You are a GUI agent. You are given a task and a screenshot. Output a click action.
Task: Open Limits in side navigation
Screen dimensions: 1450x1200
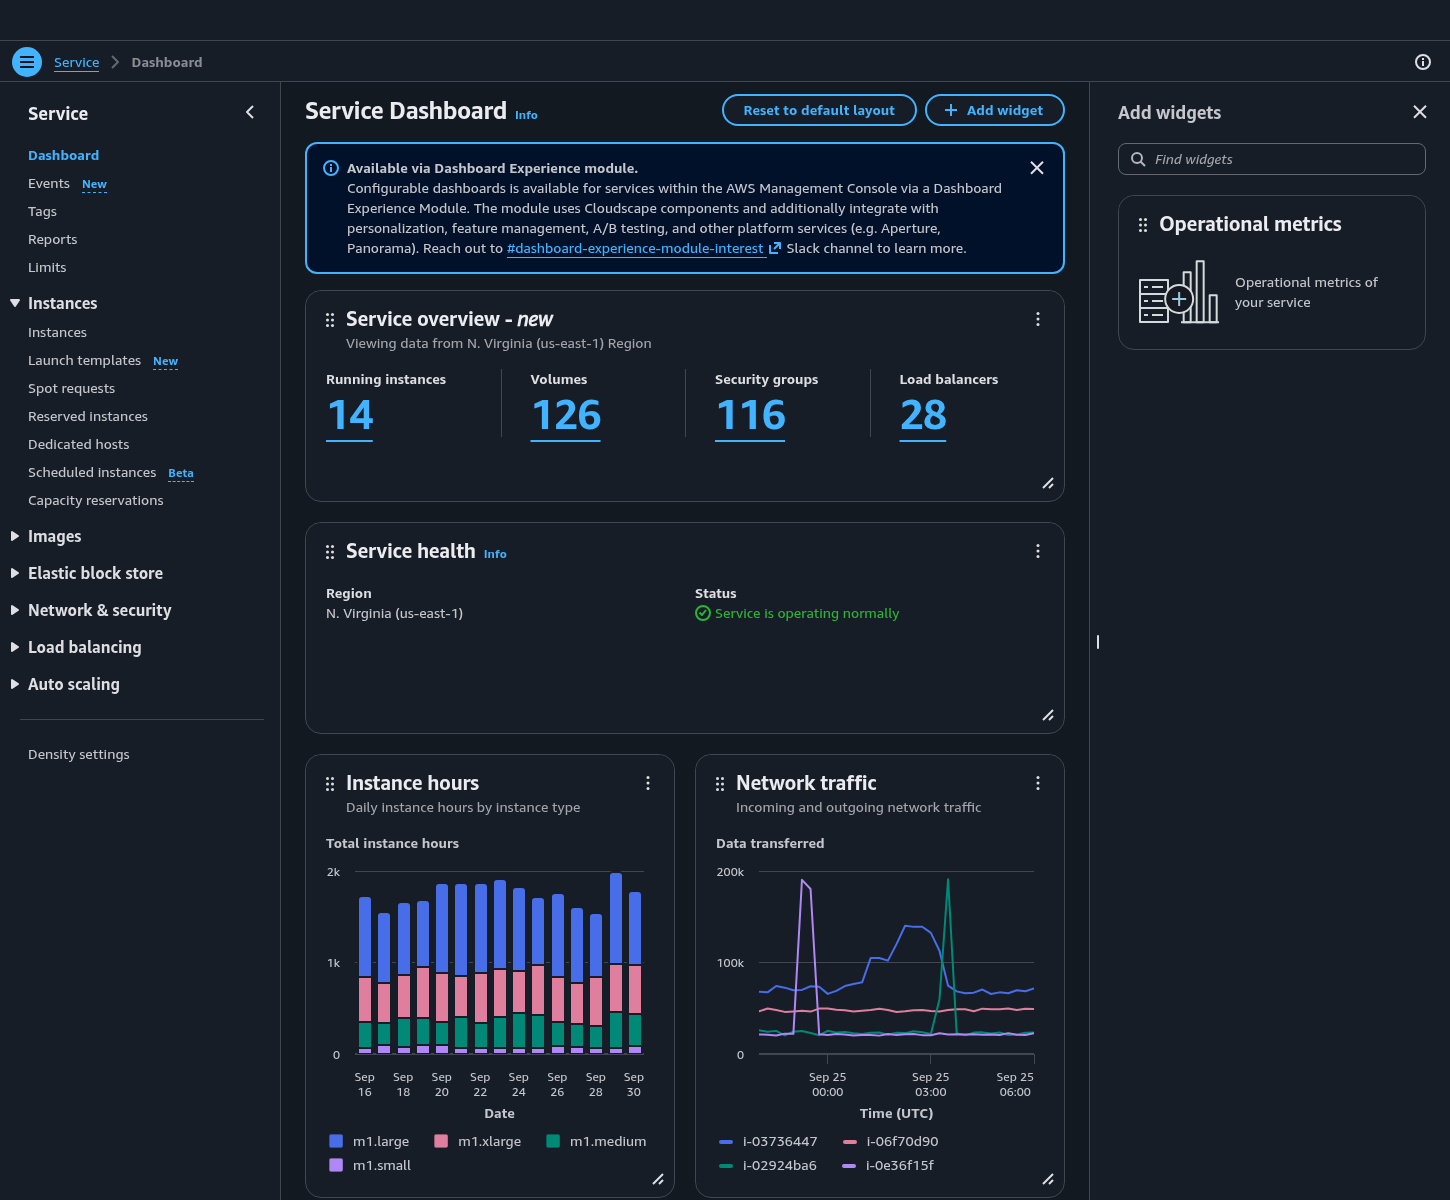[x=47, y=267]
